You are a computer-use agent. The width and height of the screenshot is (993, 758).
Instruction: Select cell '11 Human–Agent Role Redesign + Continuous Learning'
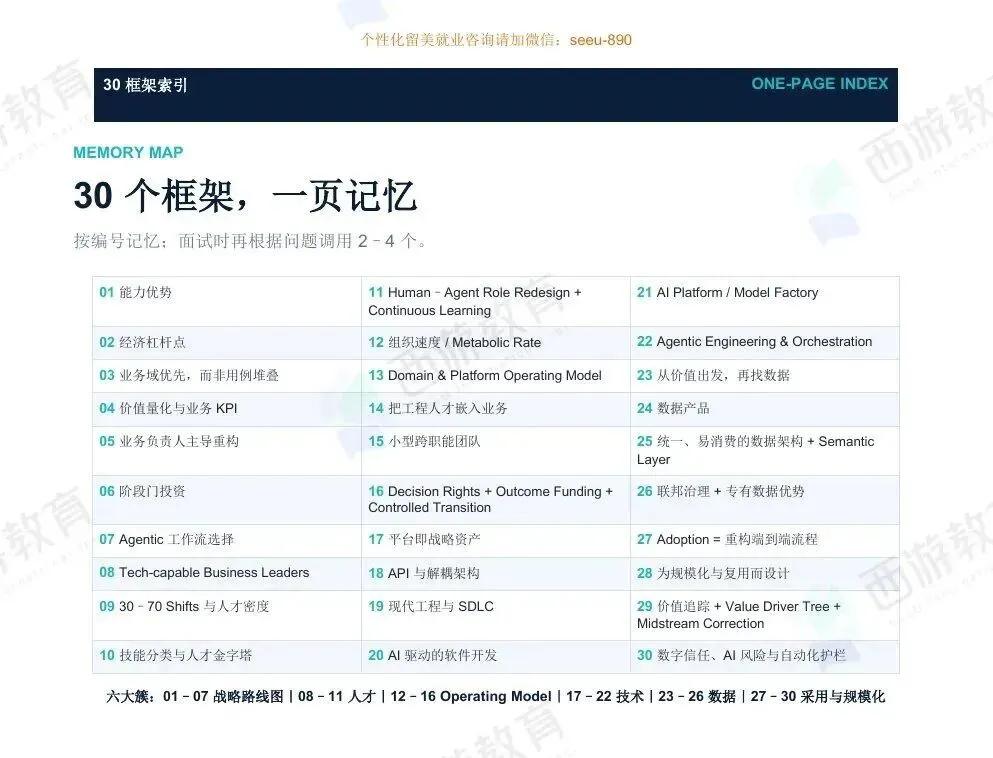click(496, 301)
